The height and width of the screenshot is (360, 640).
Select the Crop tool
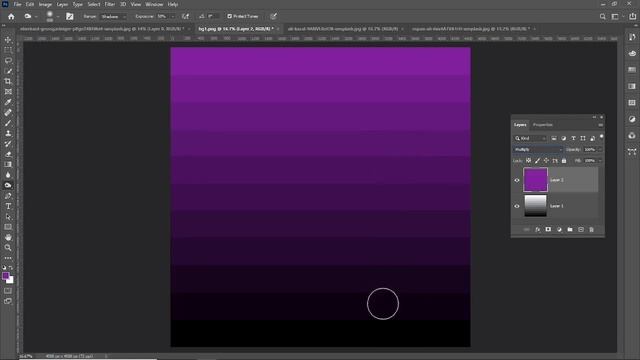pyautogui.click(x=8, y=81)
